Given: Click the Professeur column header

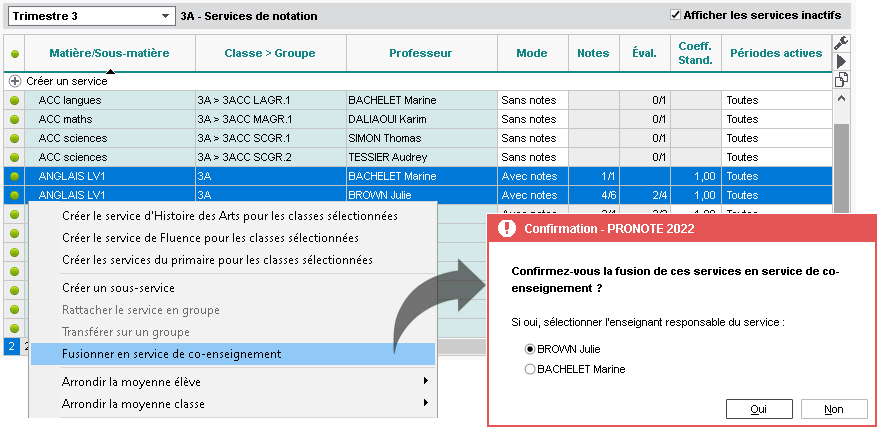Looking at the screenshot, I should click(422, 54).
